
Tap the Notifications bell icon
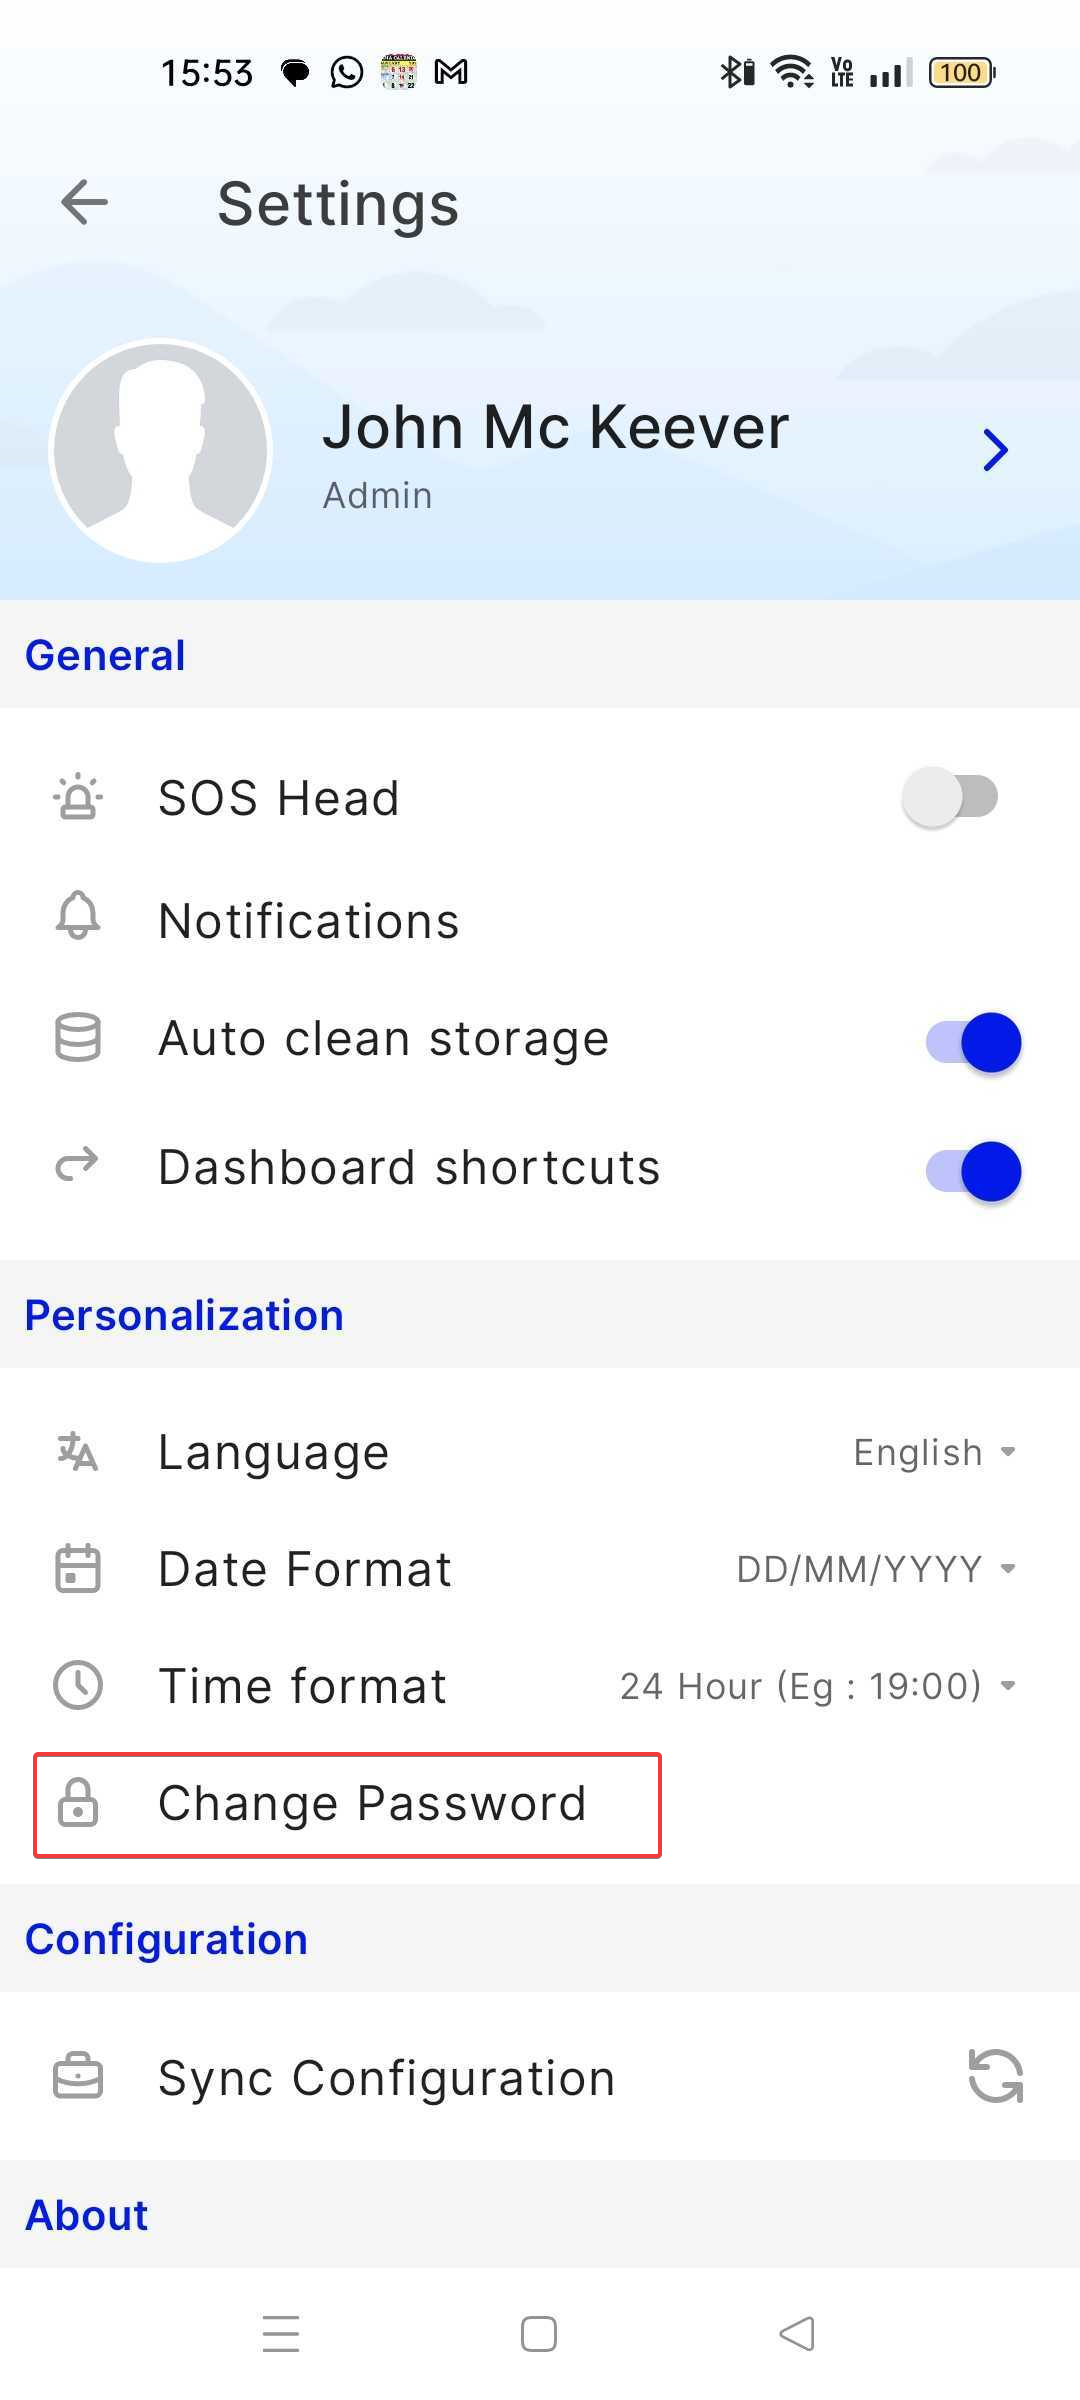(78, 916)
